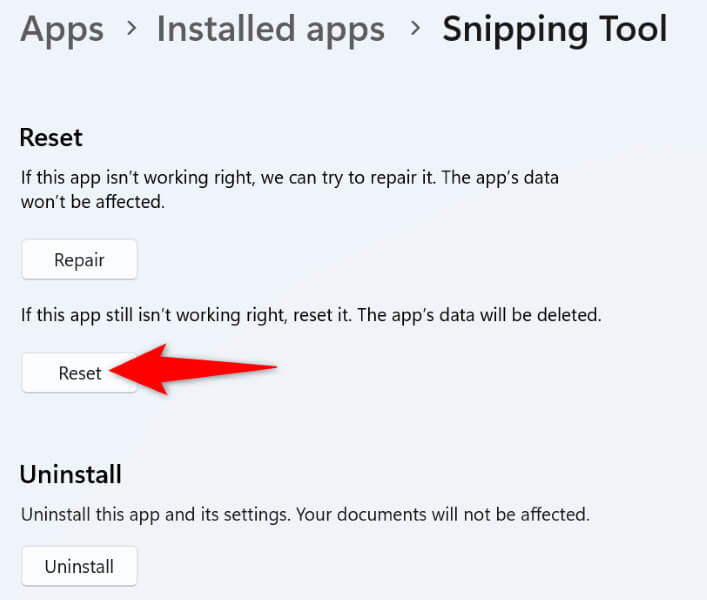
Task: Click text 'we can try to repair it'
Action: (x=348, y=178)
